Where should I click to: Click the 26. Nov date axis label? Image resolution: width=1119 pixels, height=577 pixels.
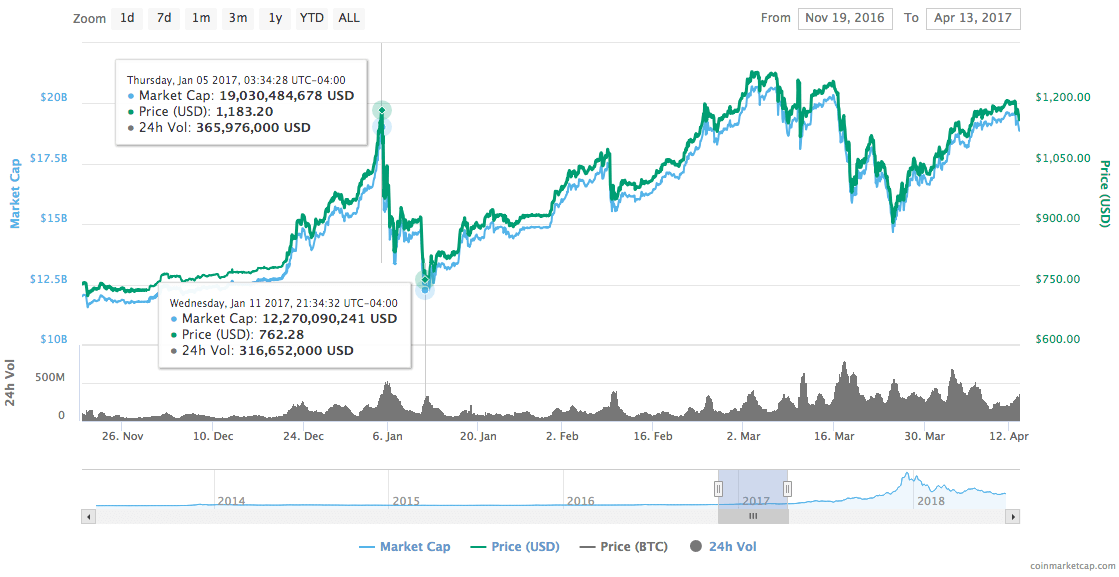(122, 436)
